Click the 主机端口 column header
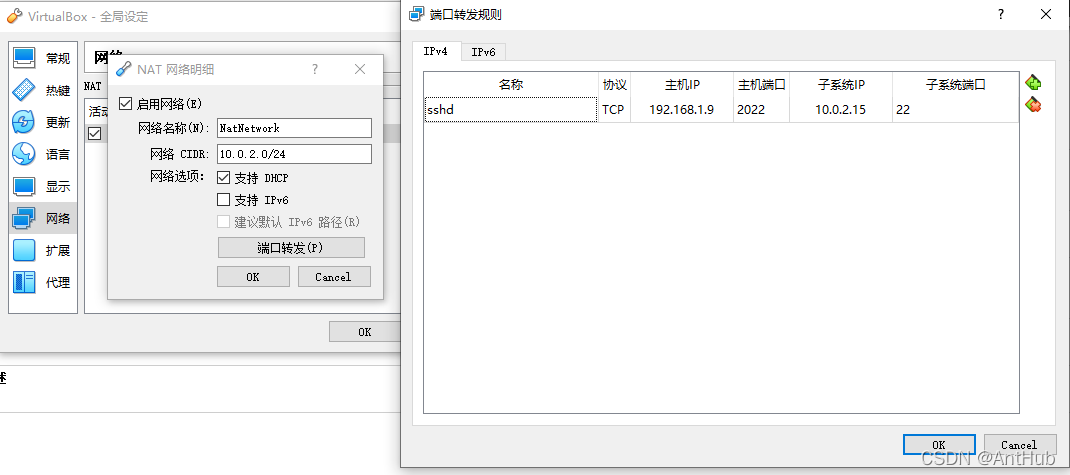1070x475 pixels. (762, 85)
